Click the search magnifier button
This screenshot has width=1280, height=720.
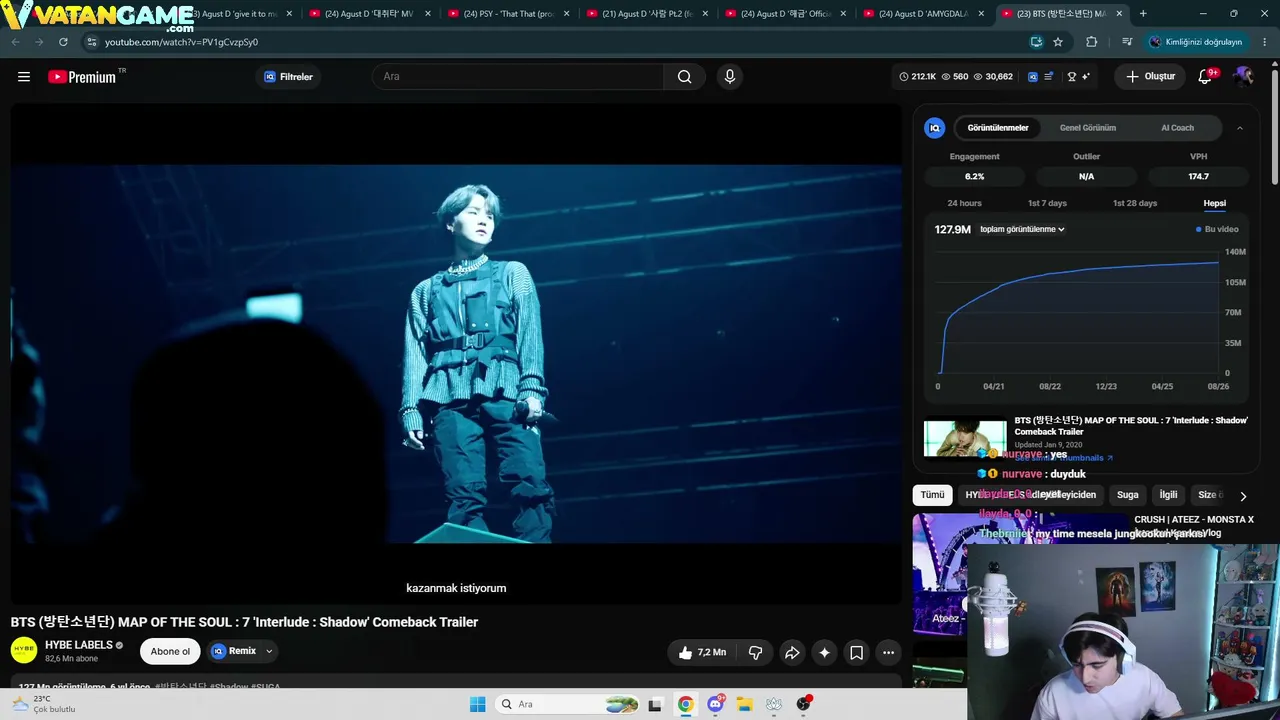point(684,77)
